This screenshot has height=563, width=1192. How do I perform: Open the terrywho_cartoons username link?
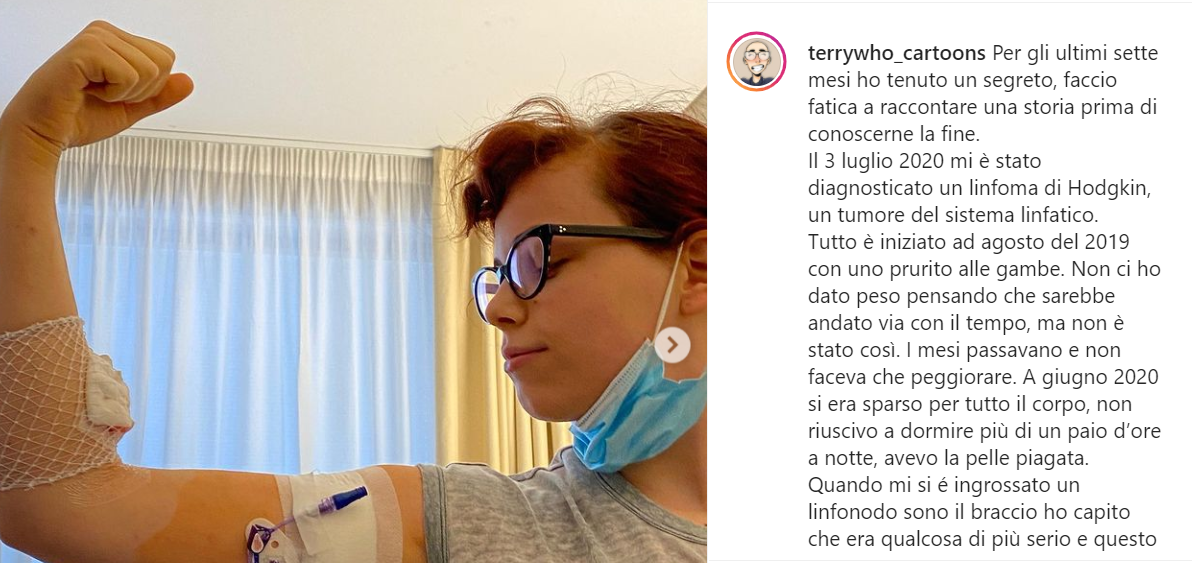point(898,55)
